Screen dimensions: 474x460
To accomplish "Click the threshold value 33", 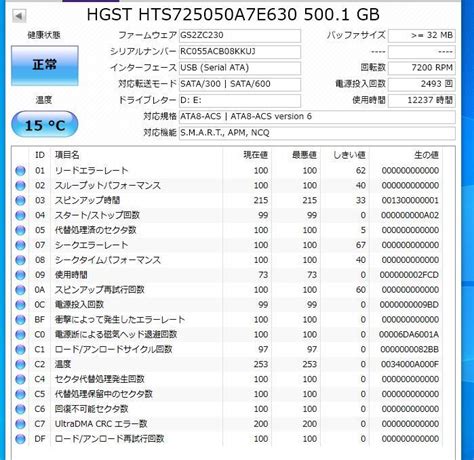I will [x=361, y=200].
